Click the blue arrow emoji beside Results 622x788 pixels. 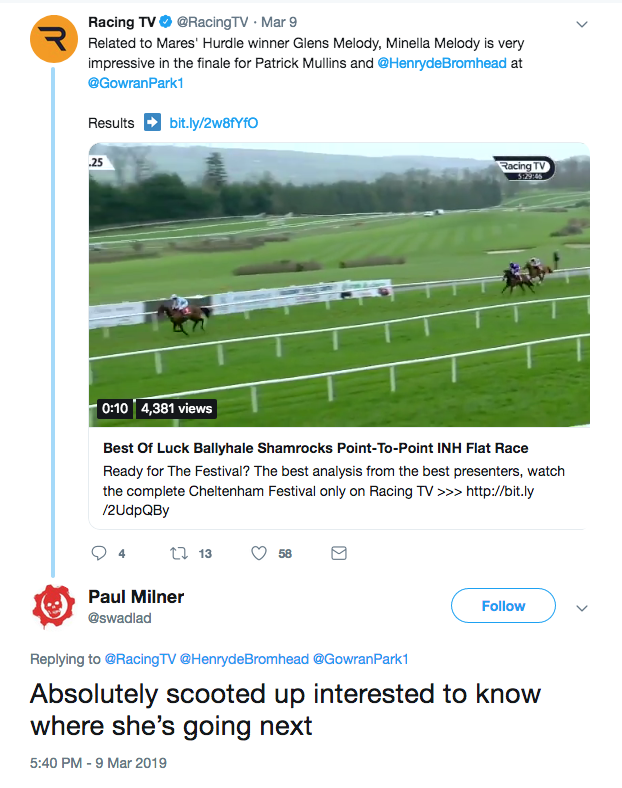[x=153, y=122]
